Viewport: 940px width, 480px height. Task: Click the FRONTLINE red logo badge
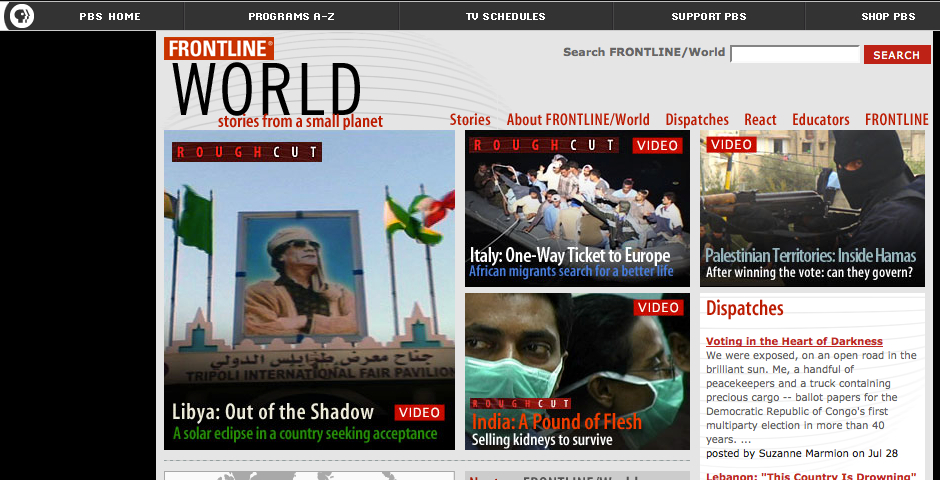click(219, 49)
